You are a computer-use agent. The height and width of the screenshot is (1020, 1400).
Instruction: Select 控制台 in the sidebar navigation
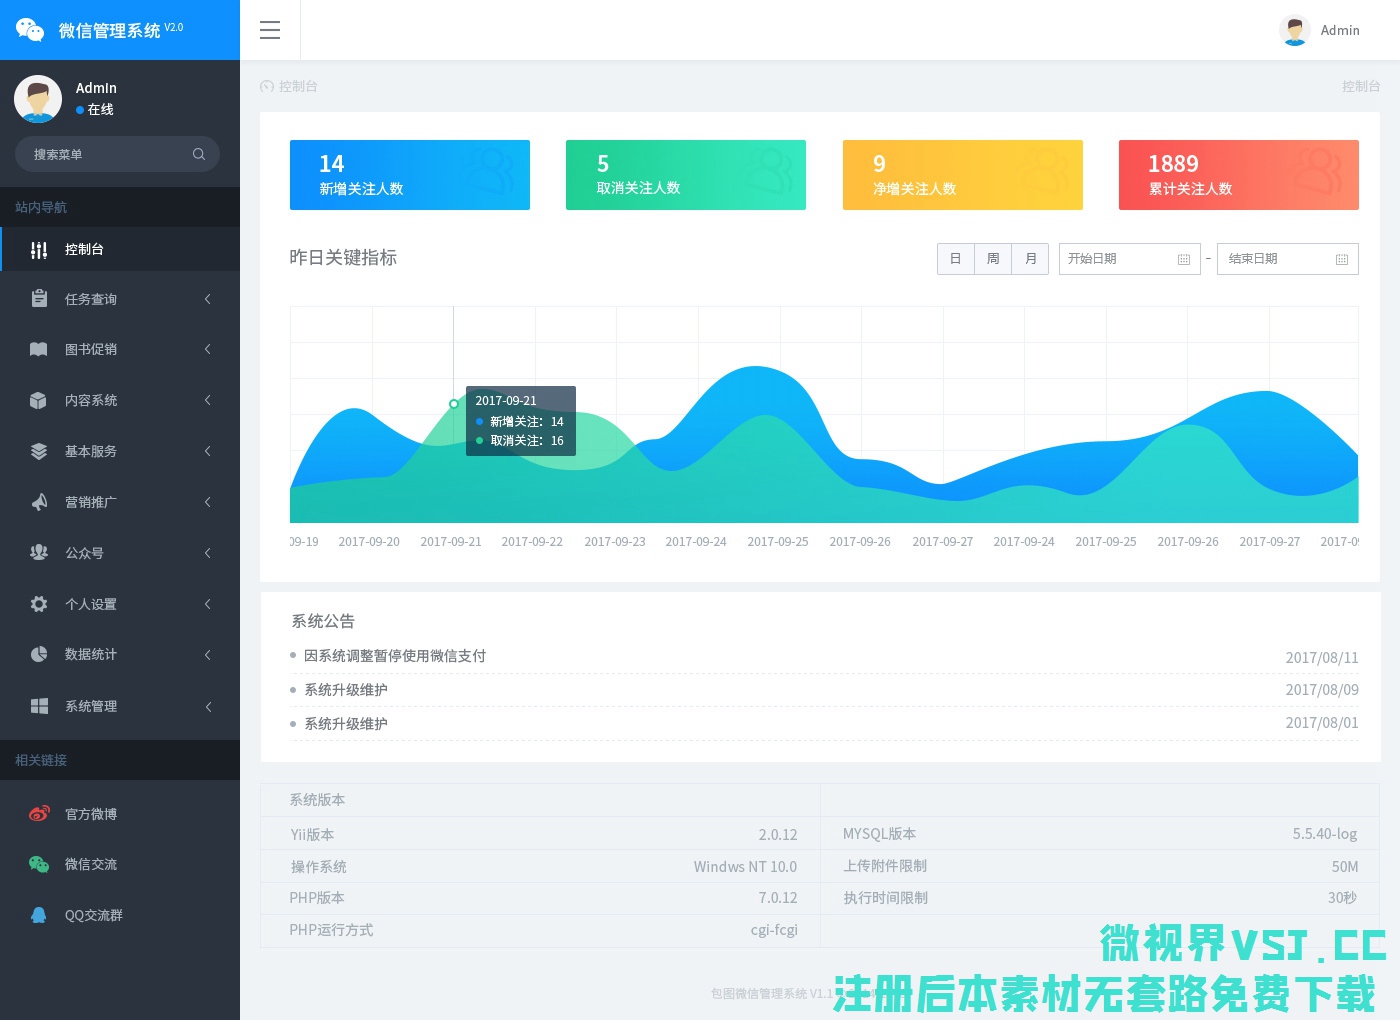pyautogui.click(x=84, y=249)
